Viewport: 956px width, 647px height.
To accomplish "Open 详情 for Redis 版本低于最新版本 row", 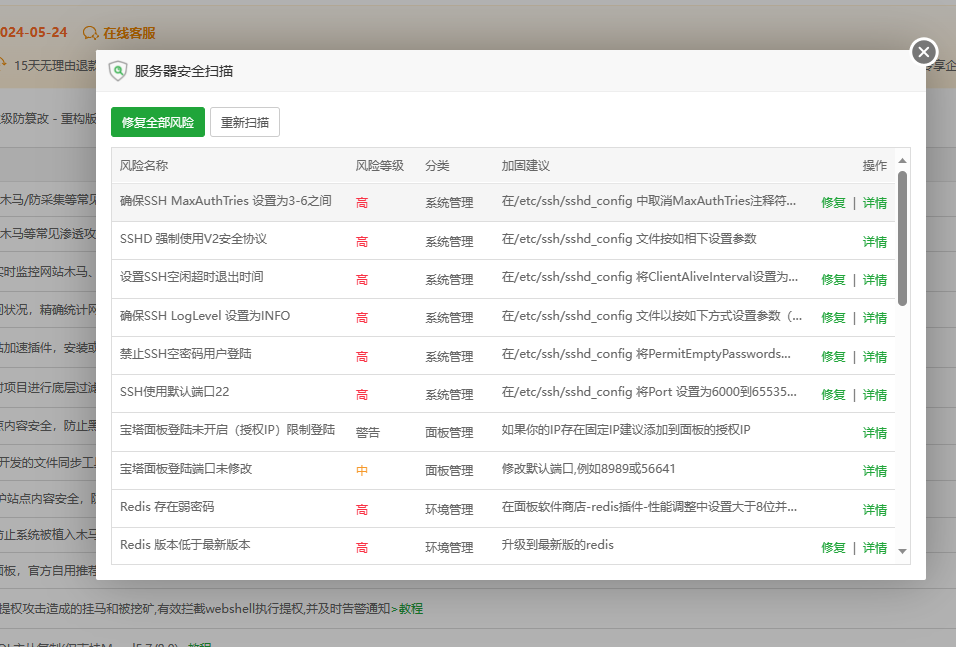I will (x=875, y=548).
